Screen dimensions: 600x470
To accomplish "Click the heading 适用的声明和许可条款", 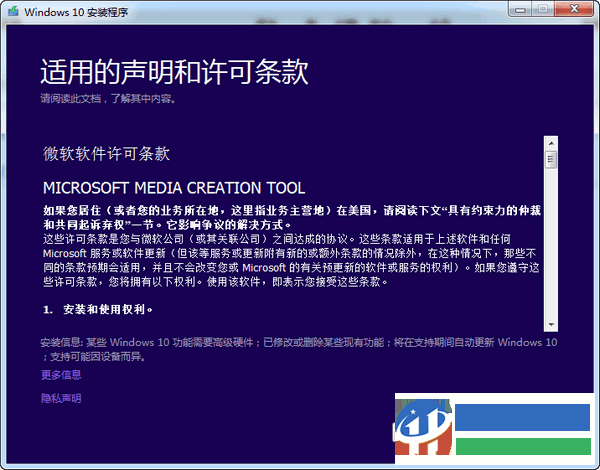I will pos(174,72).
